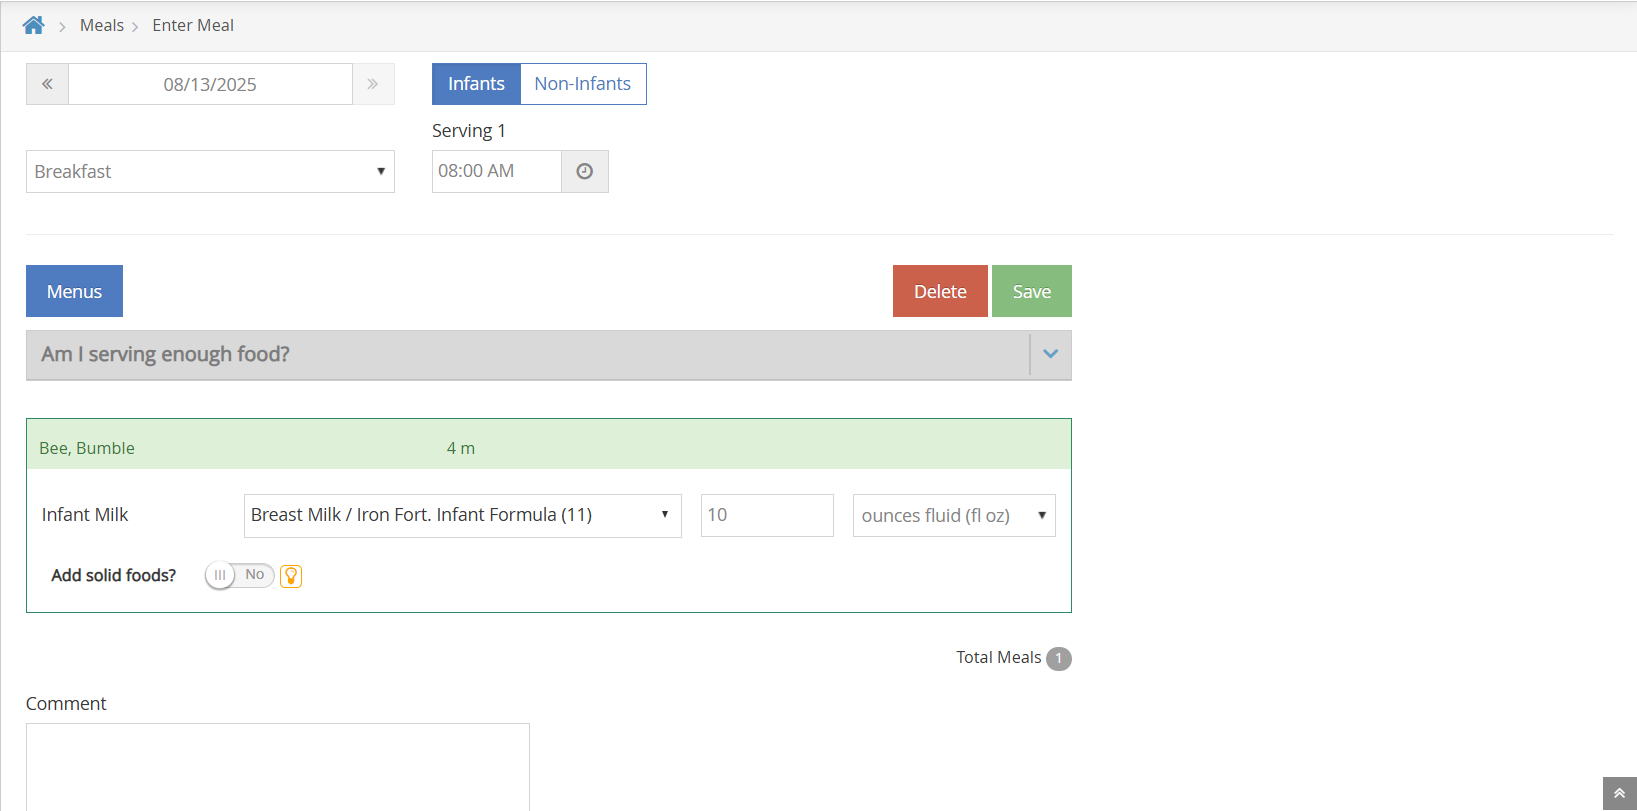Open the Infant Milk type dropdown

tap(462, 515)
